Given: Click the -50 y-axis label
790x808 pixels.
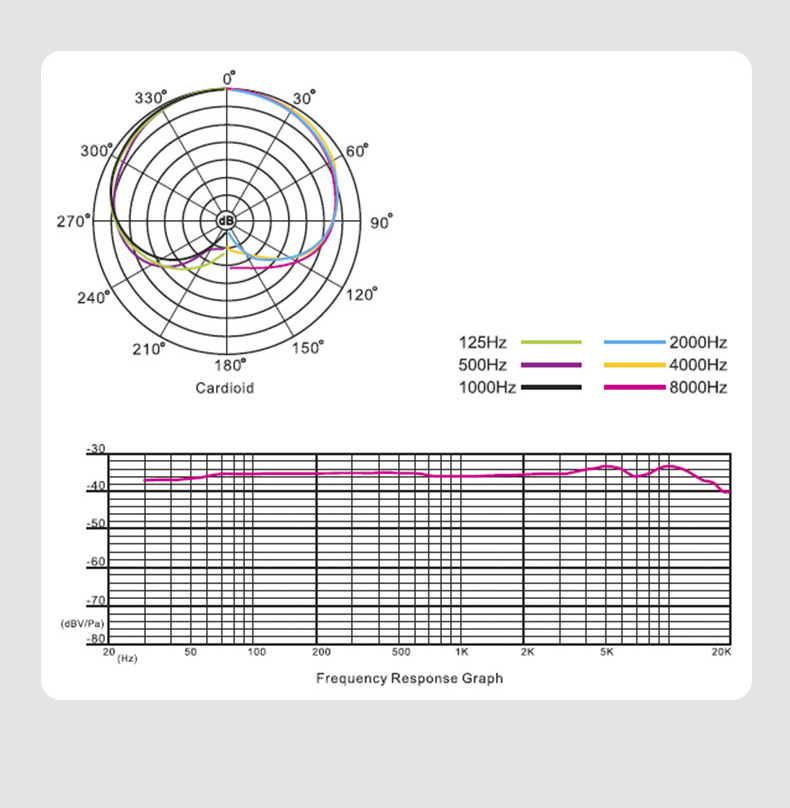Looking at the screenshot, I should (x=96, y=524).
